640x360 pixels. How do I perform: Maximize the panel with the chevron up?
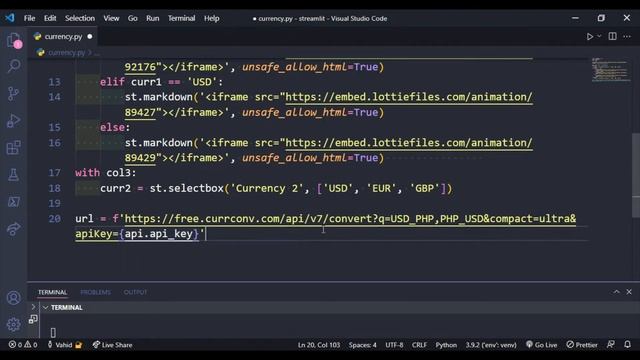[616, 291]
